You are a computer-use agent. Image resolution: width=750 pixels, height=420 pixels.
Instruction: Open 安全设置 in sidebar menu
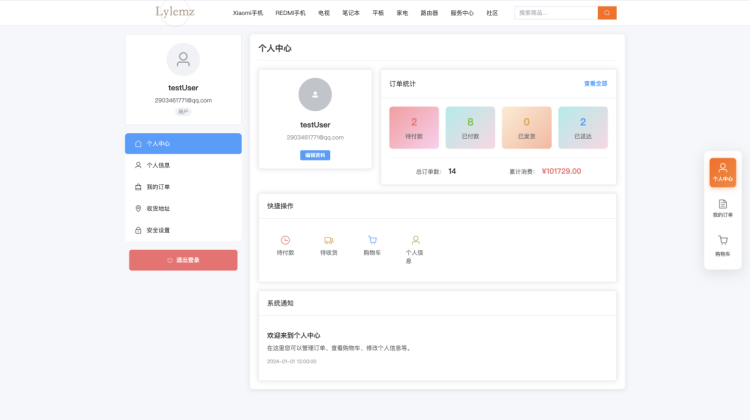pos(183,230)
